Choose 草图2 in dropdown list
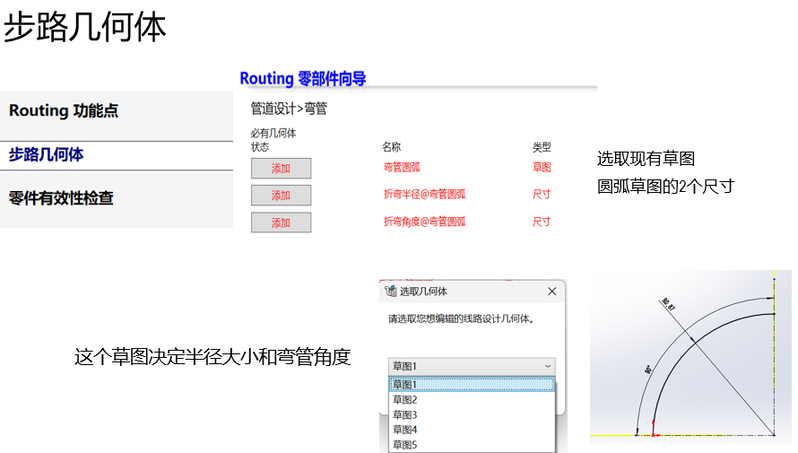The height and width of the screenshot is (453, 798). click(471, 400)
